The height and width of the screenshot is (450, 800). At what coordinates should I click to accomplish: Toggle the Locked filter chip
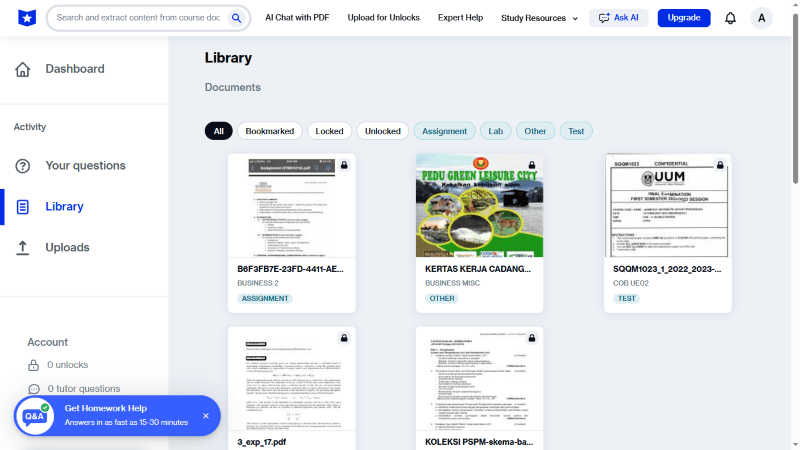point(329,131)
